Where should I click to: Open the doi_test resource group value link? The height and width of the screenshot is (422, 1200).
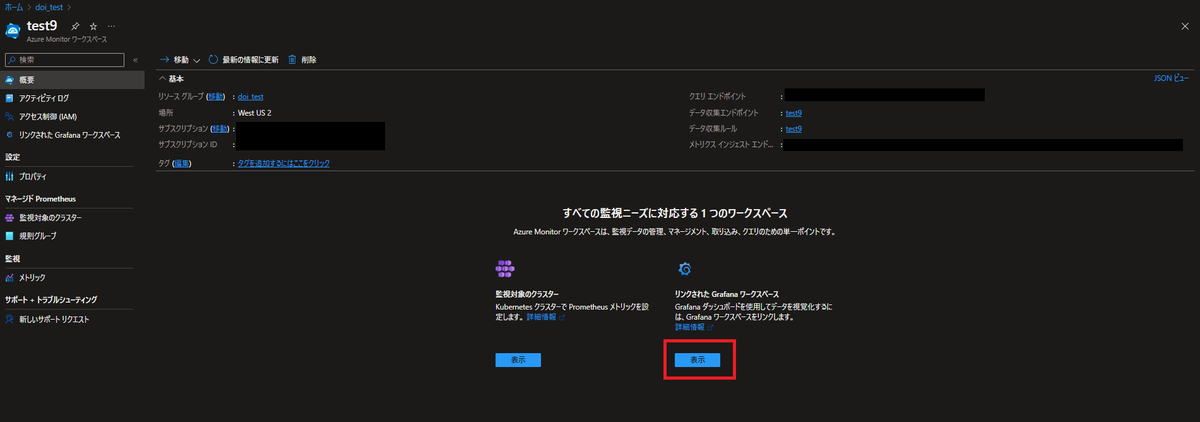click(250, 96)
